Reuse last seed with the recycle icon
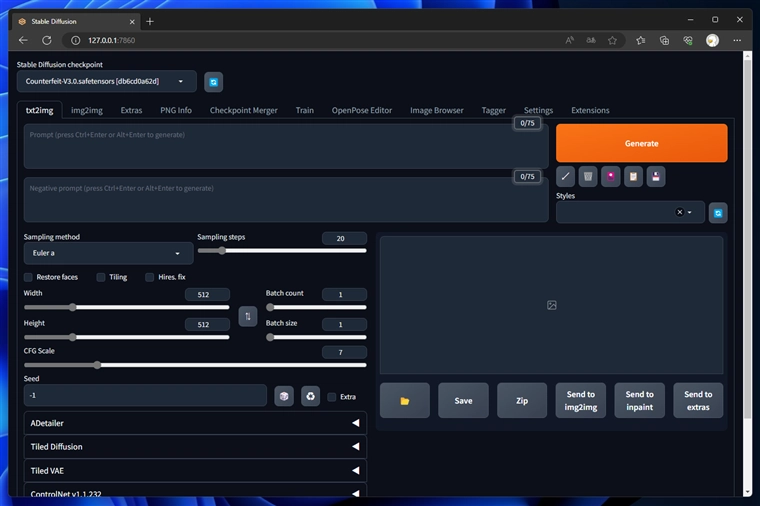 tap(310, 396)
